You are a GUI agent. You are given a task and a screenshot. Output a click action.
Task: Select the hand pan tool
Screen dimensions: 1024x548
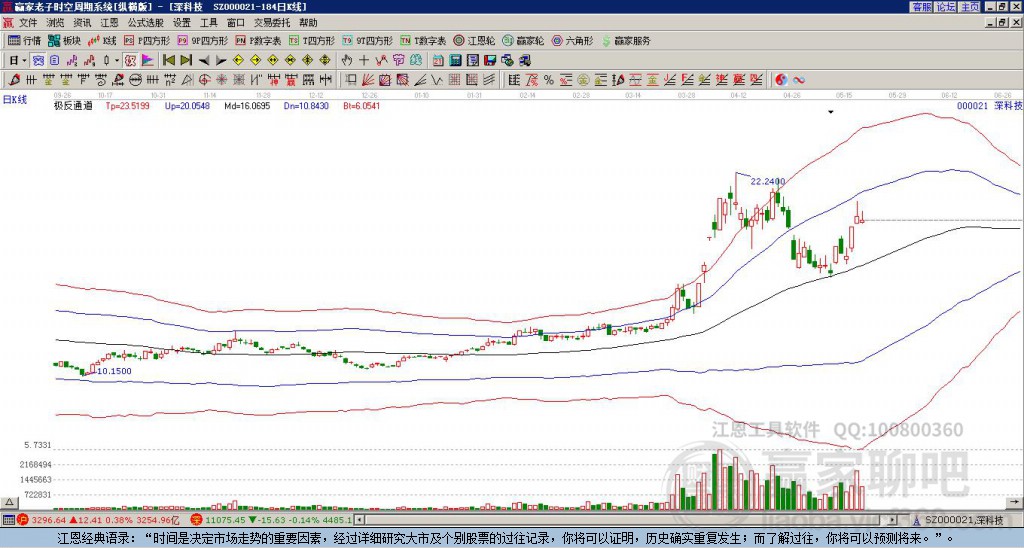[346, 60]
